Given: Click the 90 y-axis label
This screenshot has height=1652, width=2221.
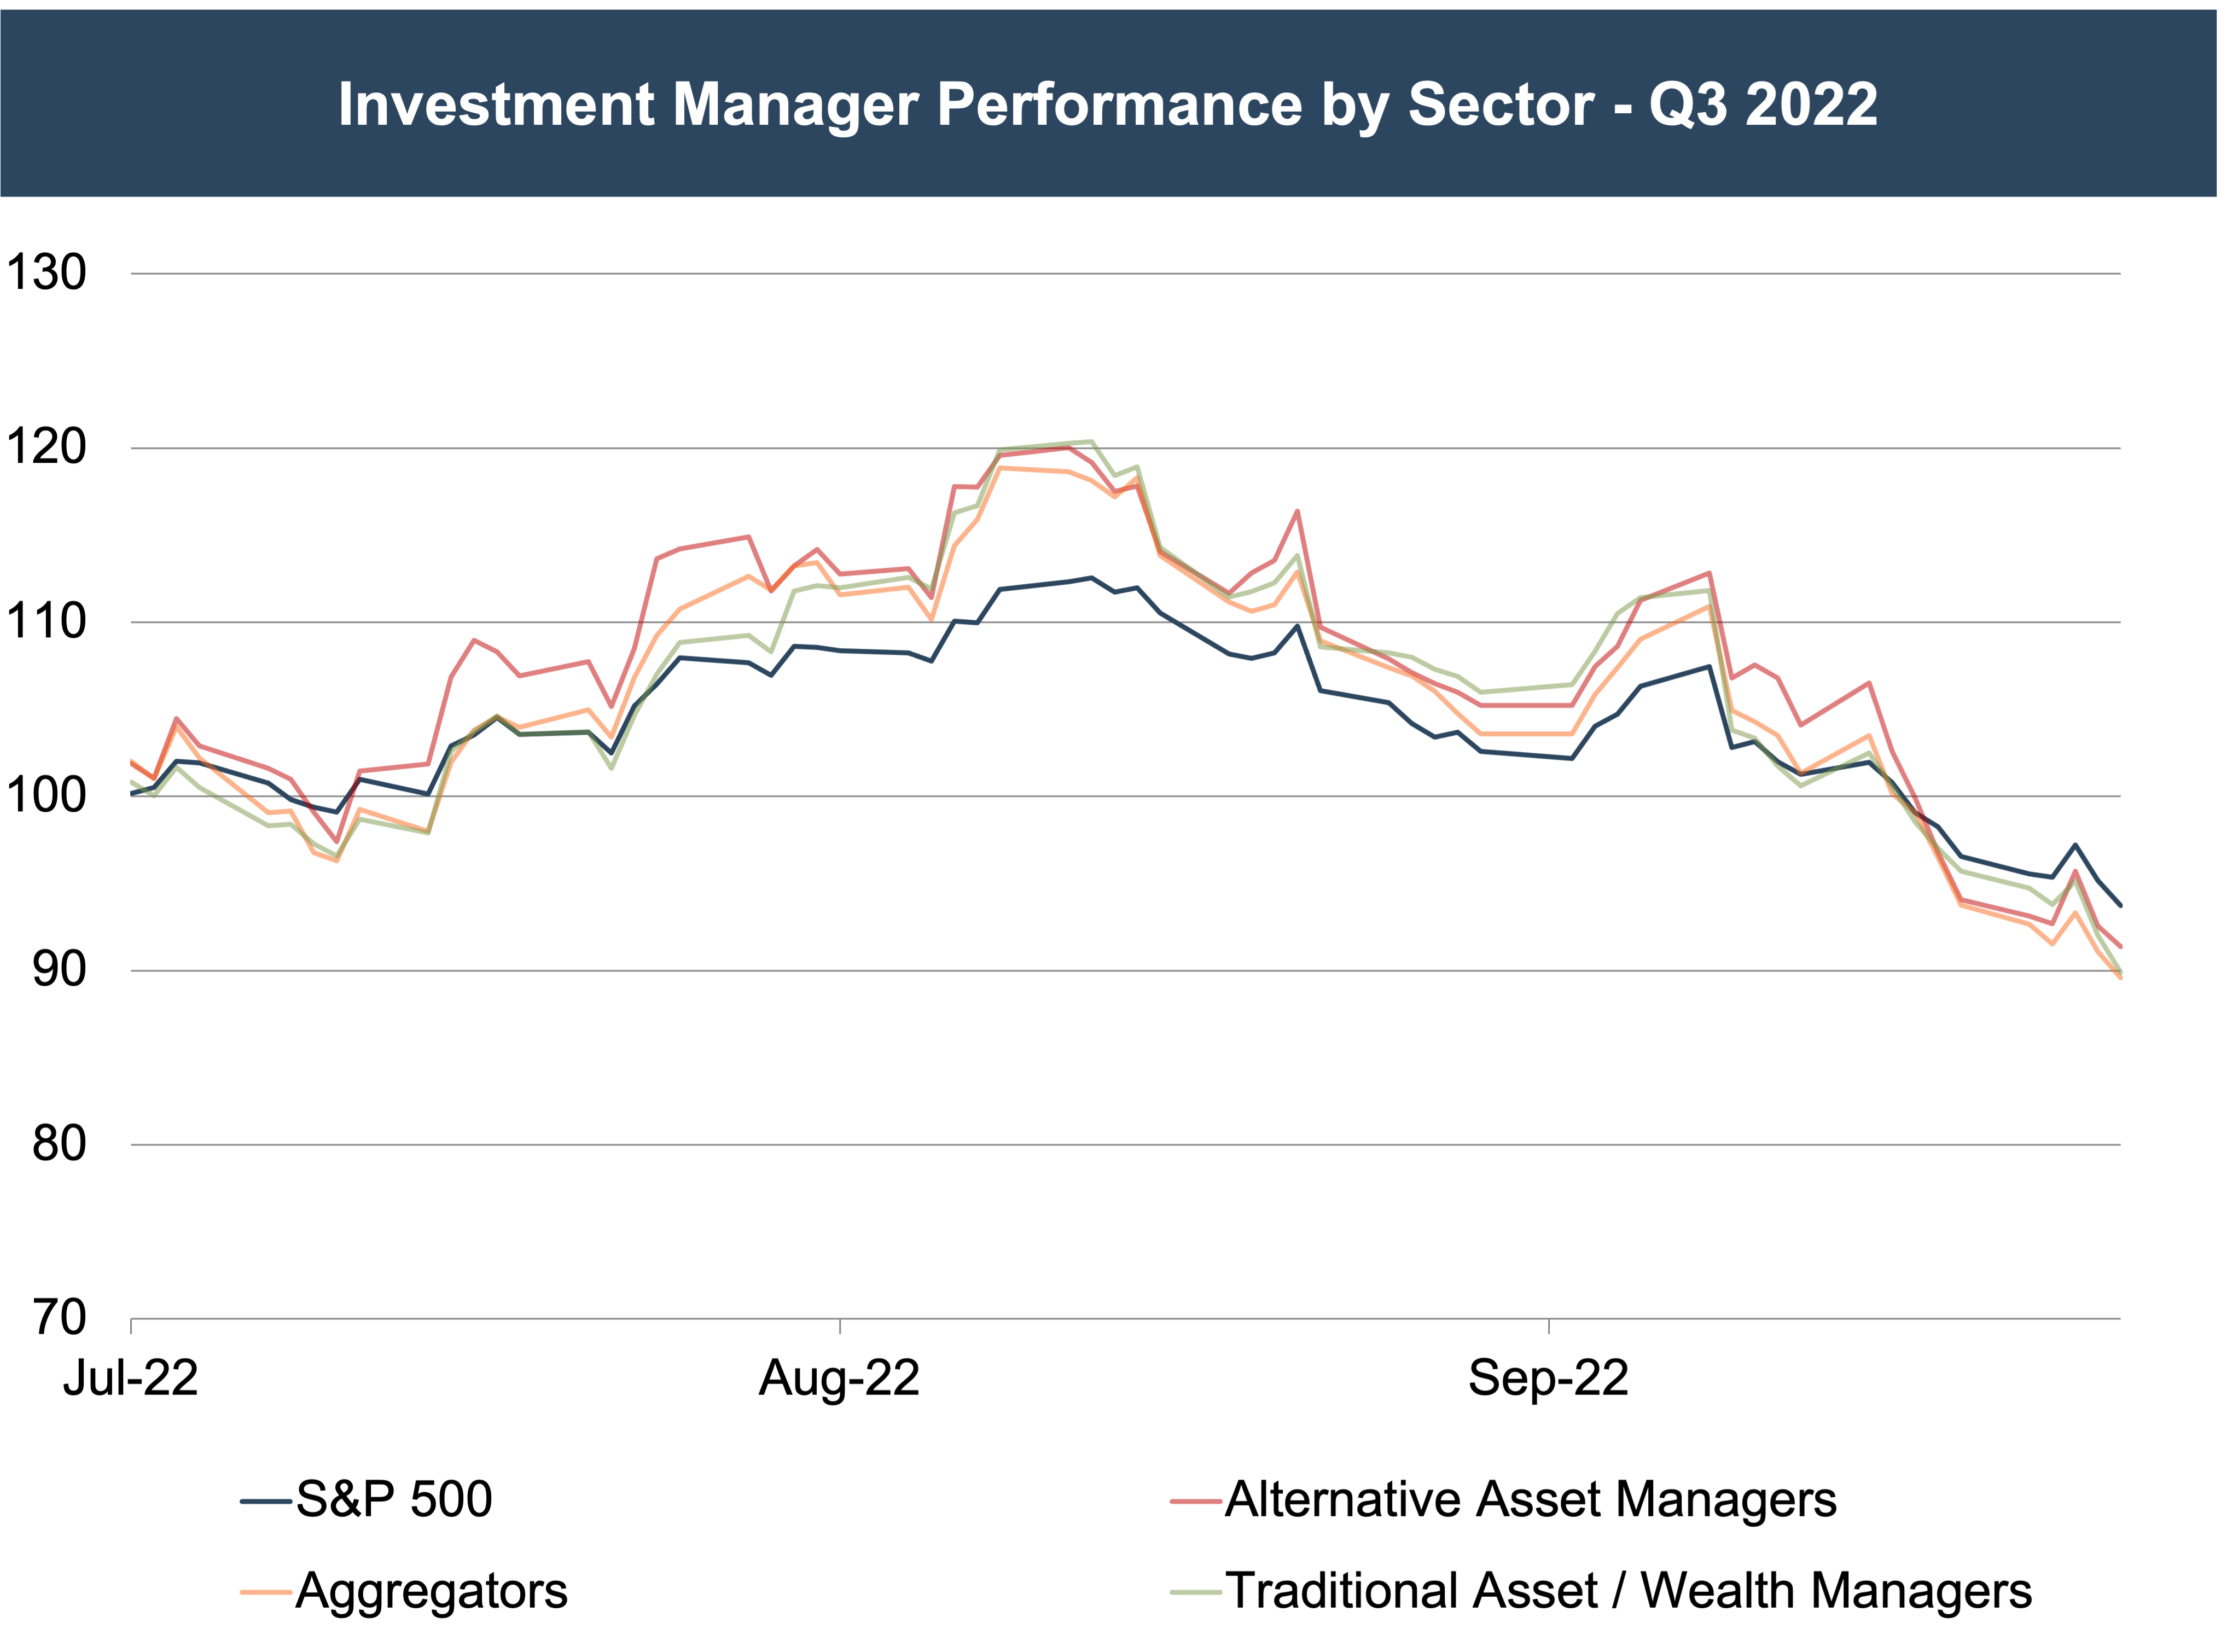Looking at the screenshot, I should [x=59, y=970].
